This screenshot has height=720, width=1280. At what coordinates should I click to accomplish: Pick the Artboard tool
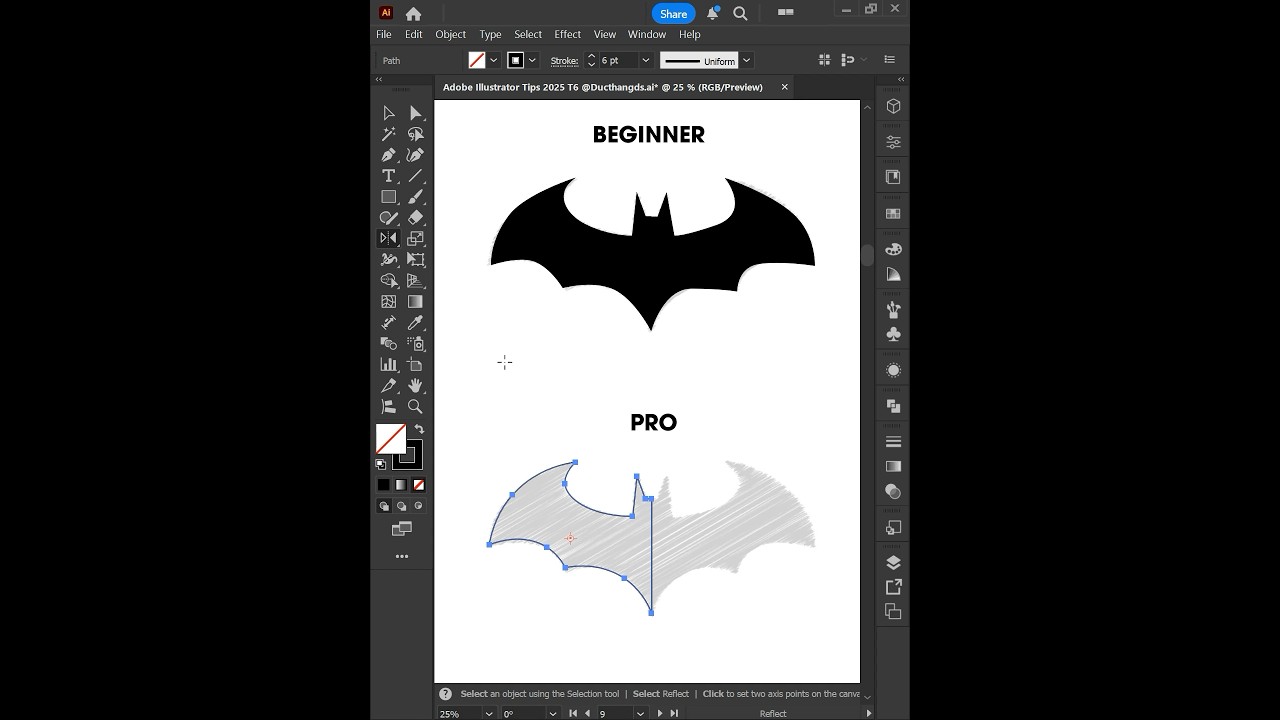click(x=415, y=365)
